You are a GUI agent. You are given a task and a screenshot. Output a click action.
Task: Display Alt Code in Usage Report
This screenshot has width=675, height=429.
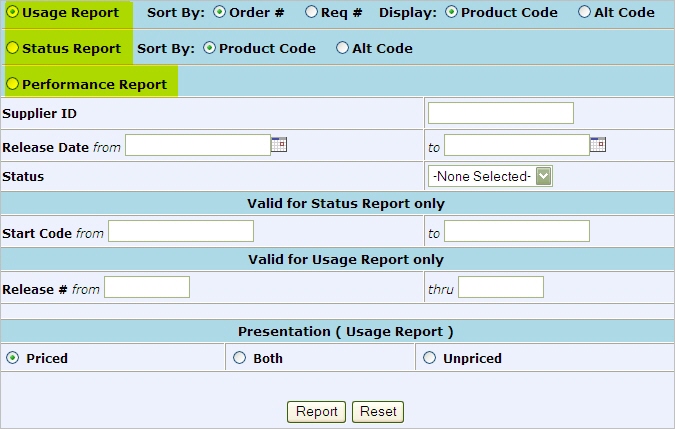(x=584, y=12)
